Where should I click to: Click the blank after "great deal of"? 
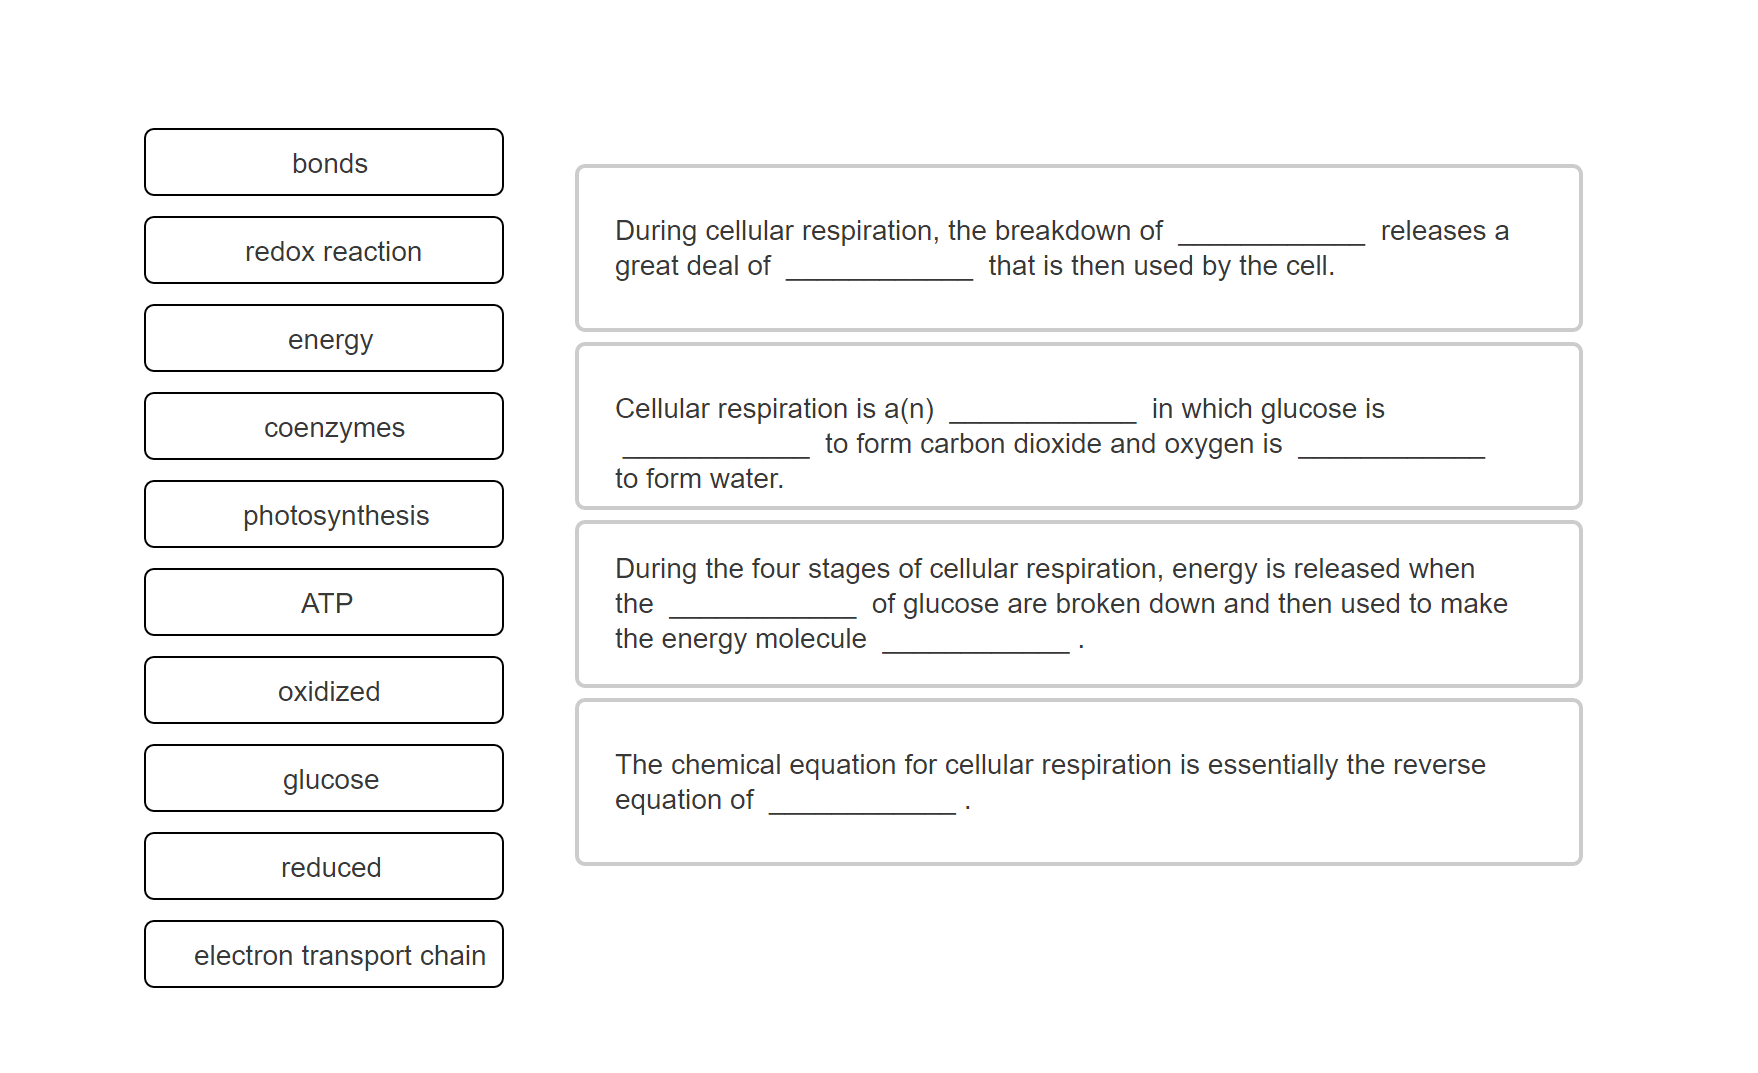[x=878, y=271]
